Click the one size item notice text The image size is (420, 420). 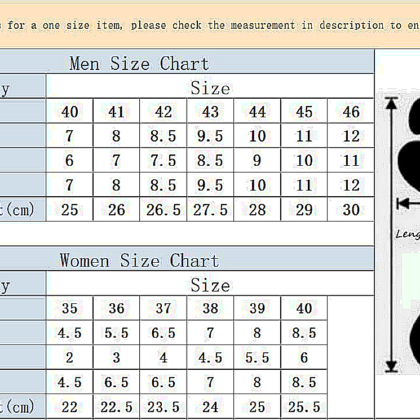pos(210,25)
